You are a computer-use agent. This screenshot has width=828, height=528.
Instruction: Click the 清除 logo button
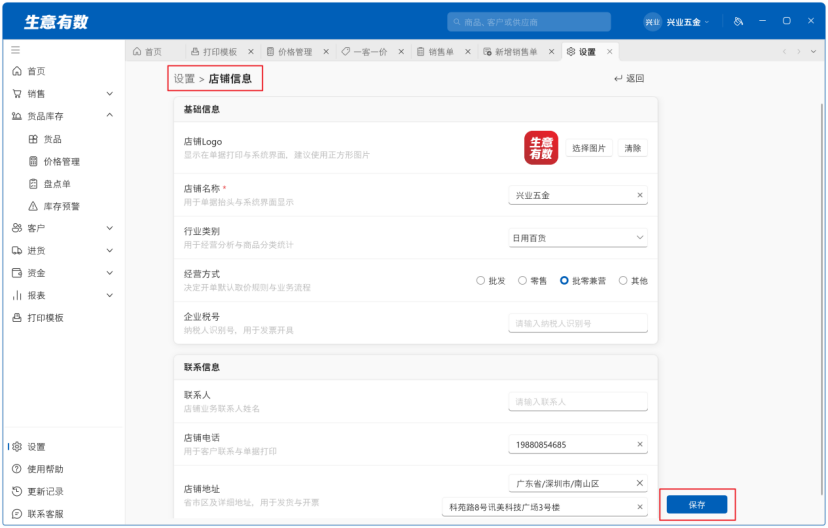coord(633,148)
